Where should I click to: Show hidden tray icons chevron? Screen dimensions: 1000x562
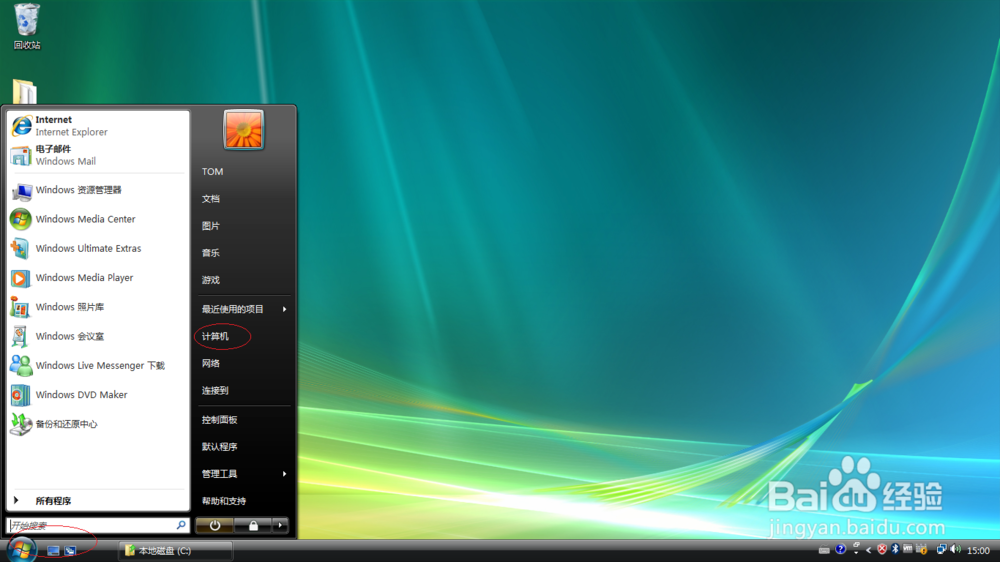tap(868, 550)
